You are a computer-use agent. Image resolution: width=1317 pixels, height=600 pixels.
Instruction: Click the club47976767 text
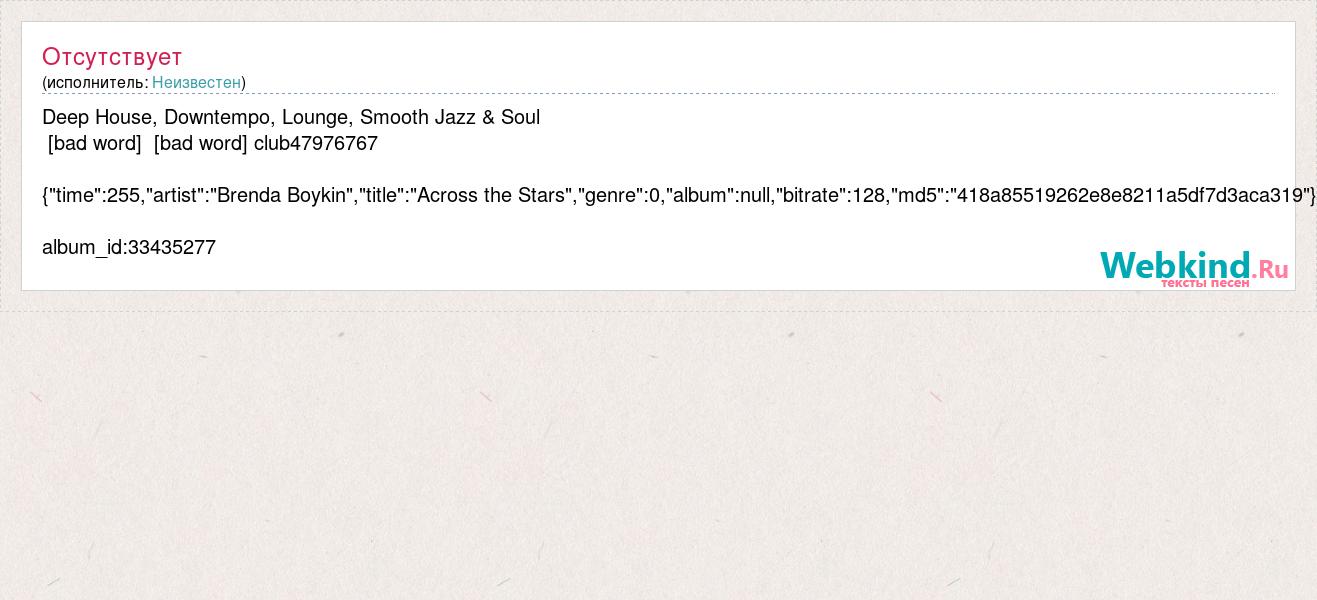(316, 144)
